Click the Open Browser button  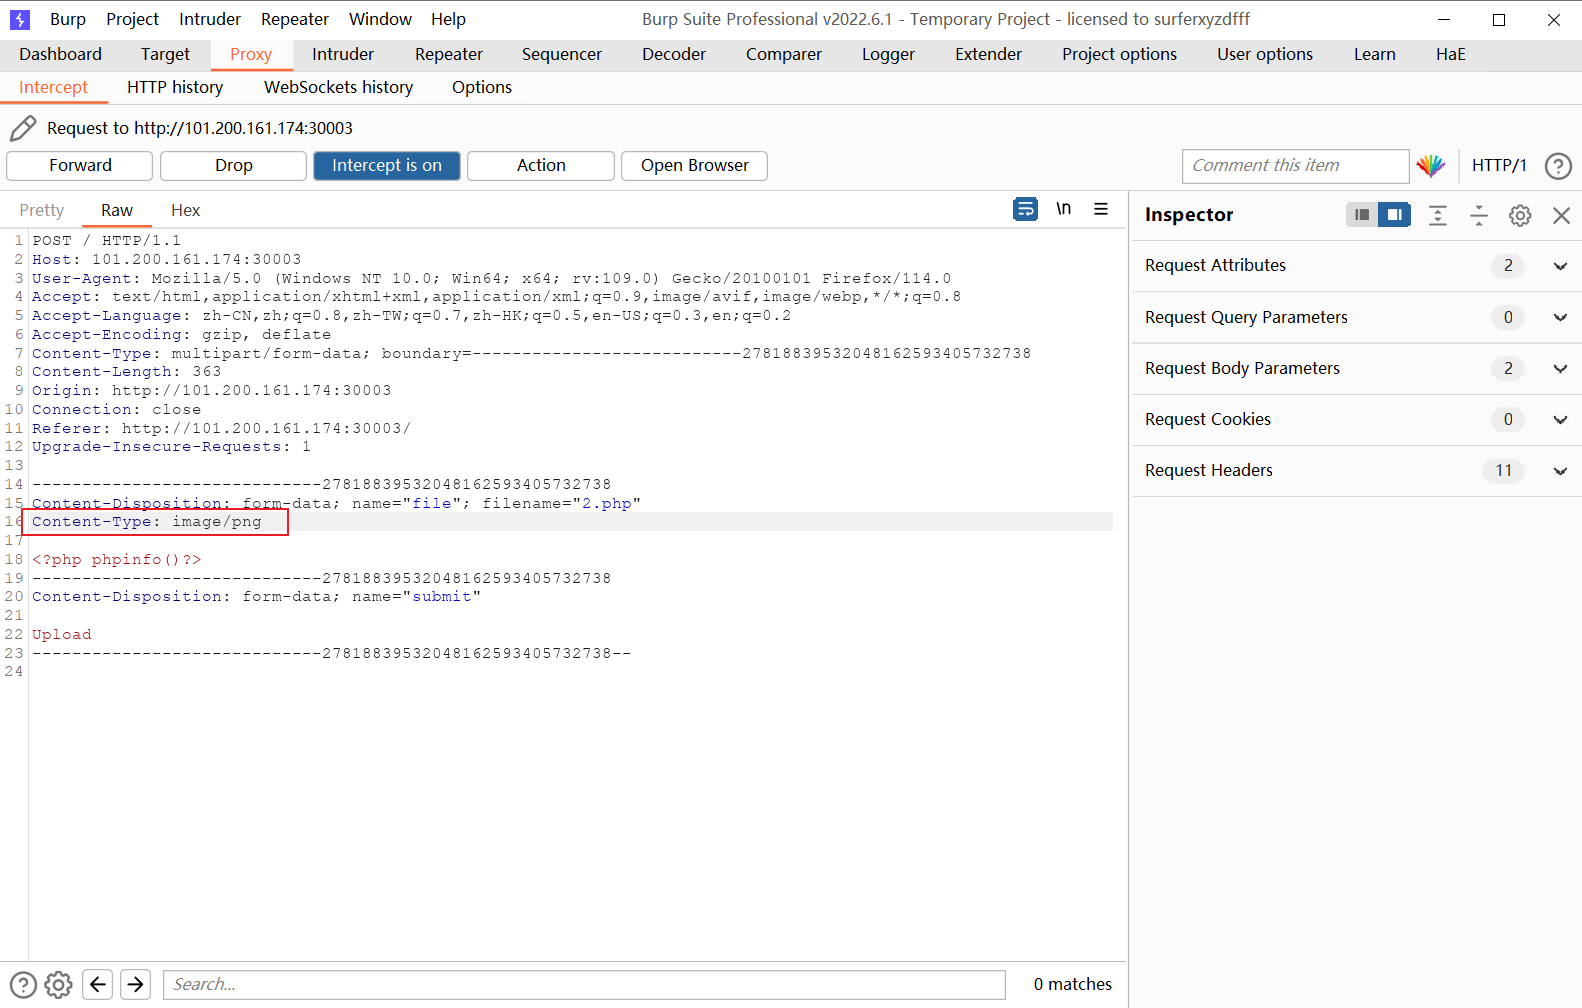[695, 166]
